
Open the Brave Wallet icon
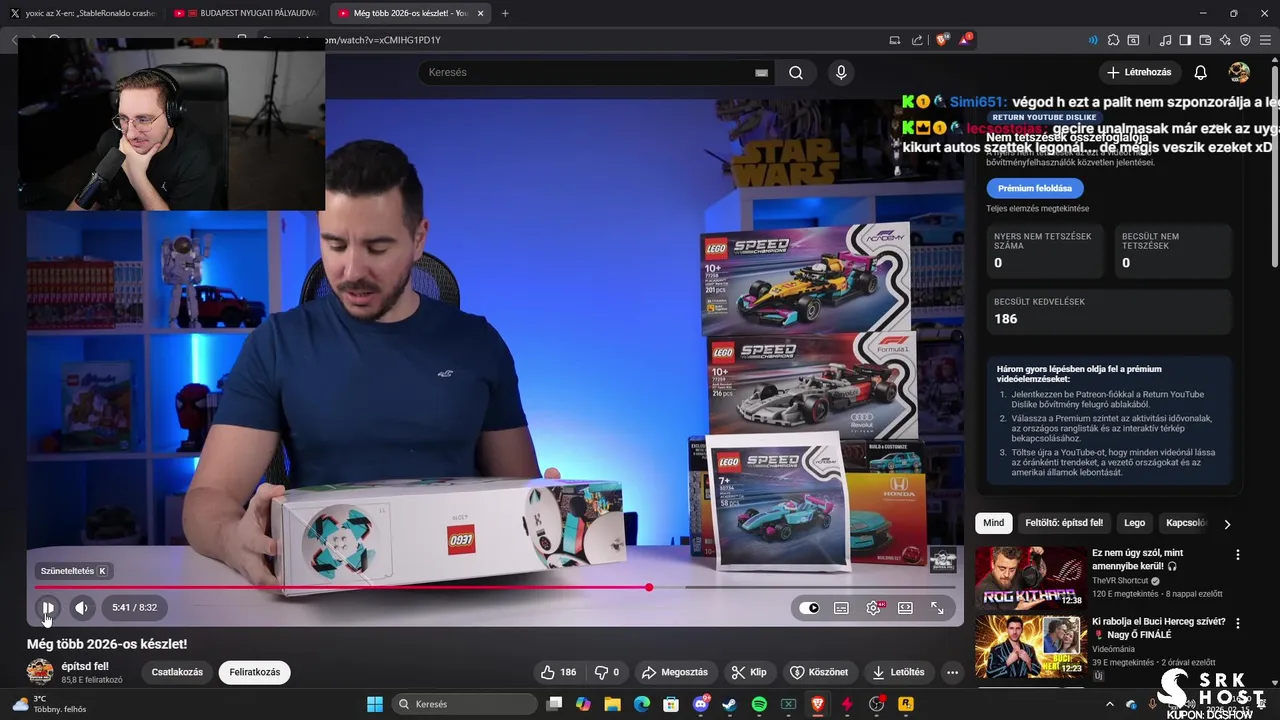tap(1205, 40)
